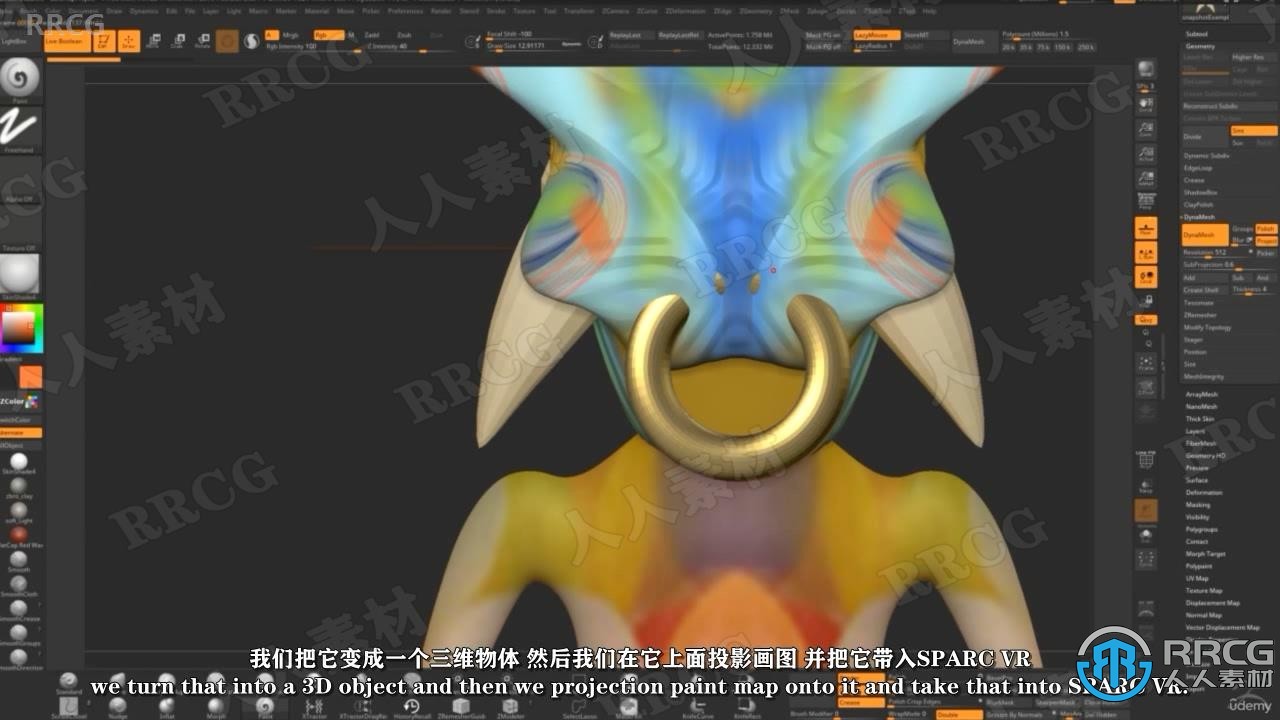Click the orange Gizmo 3D icon
The image size is (1280, 720).
pos(227,41)
